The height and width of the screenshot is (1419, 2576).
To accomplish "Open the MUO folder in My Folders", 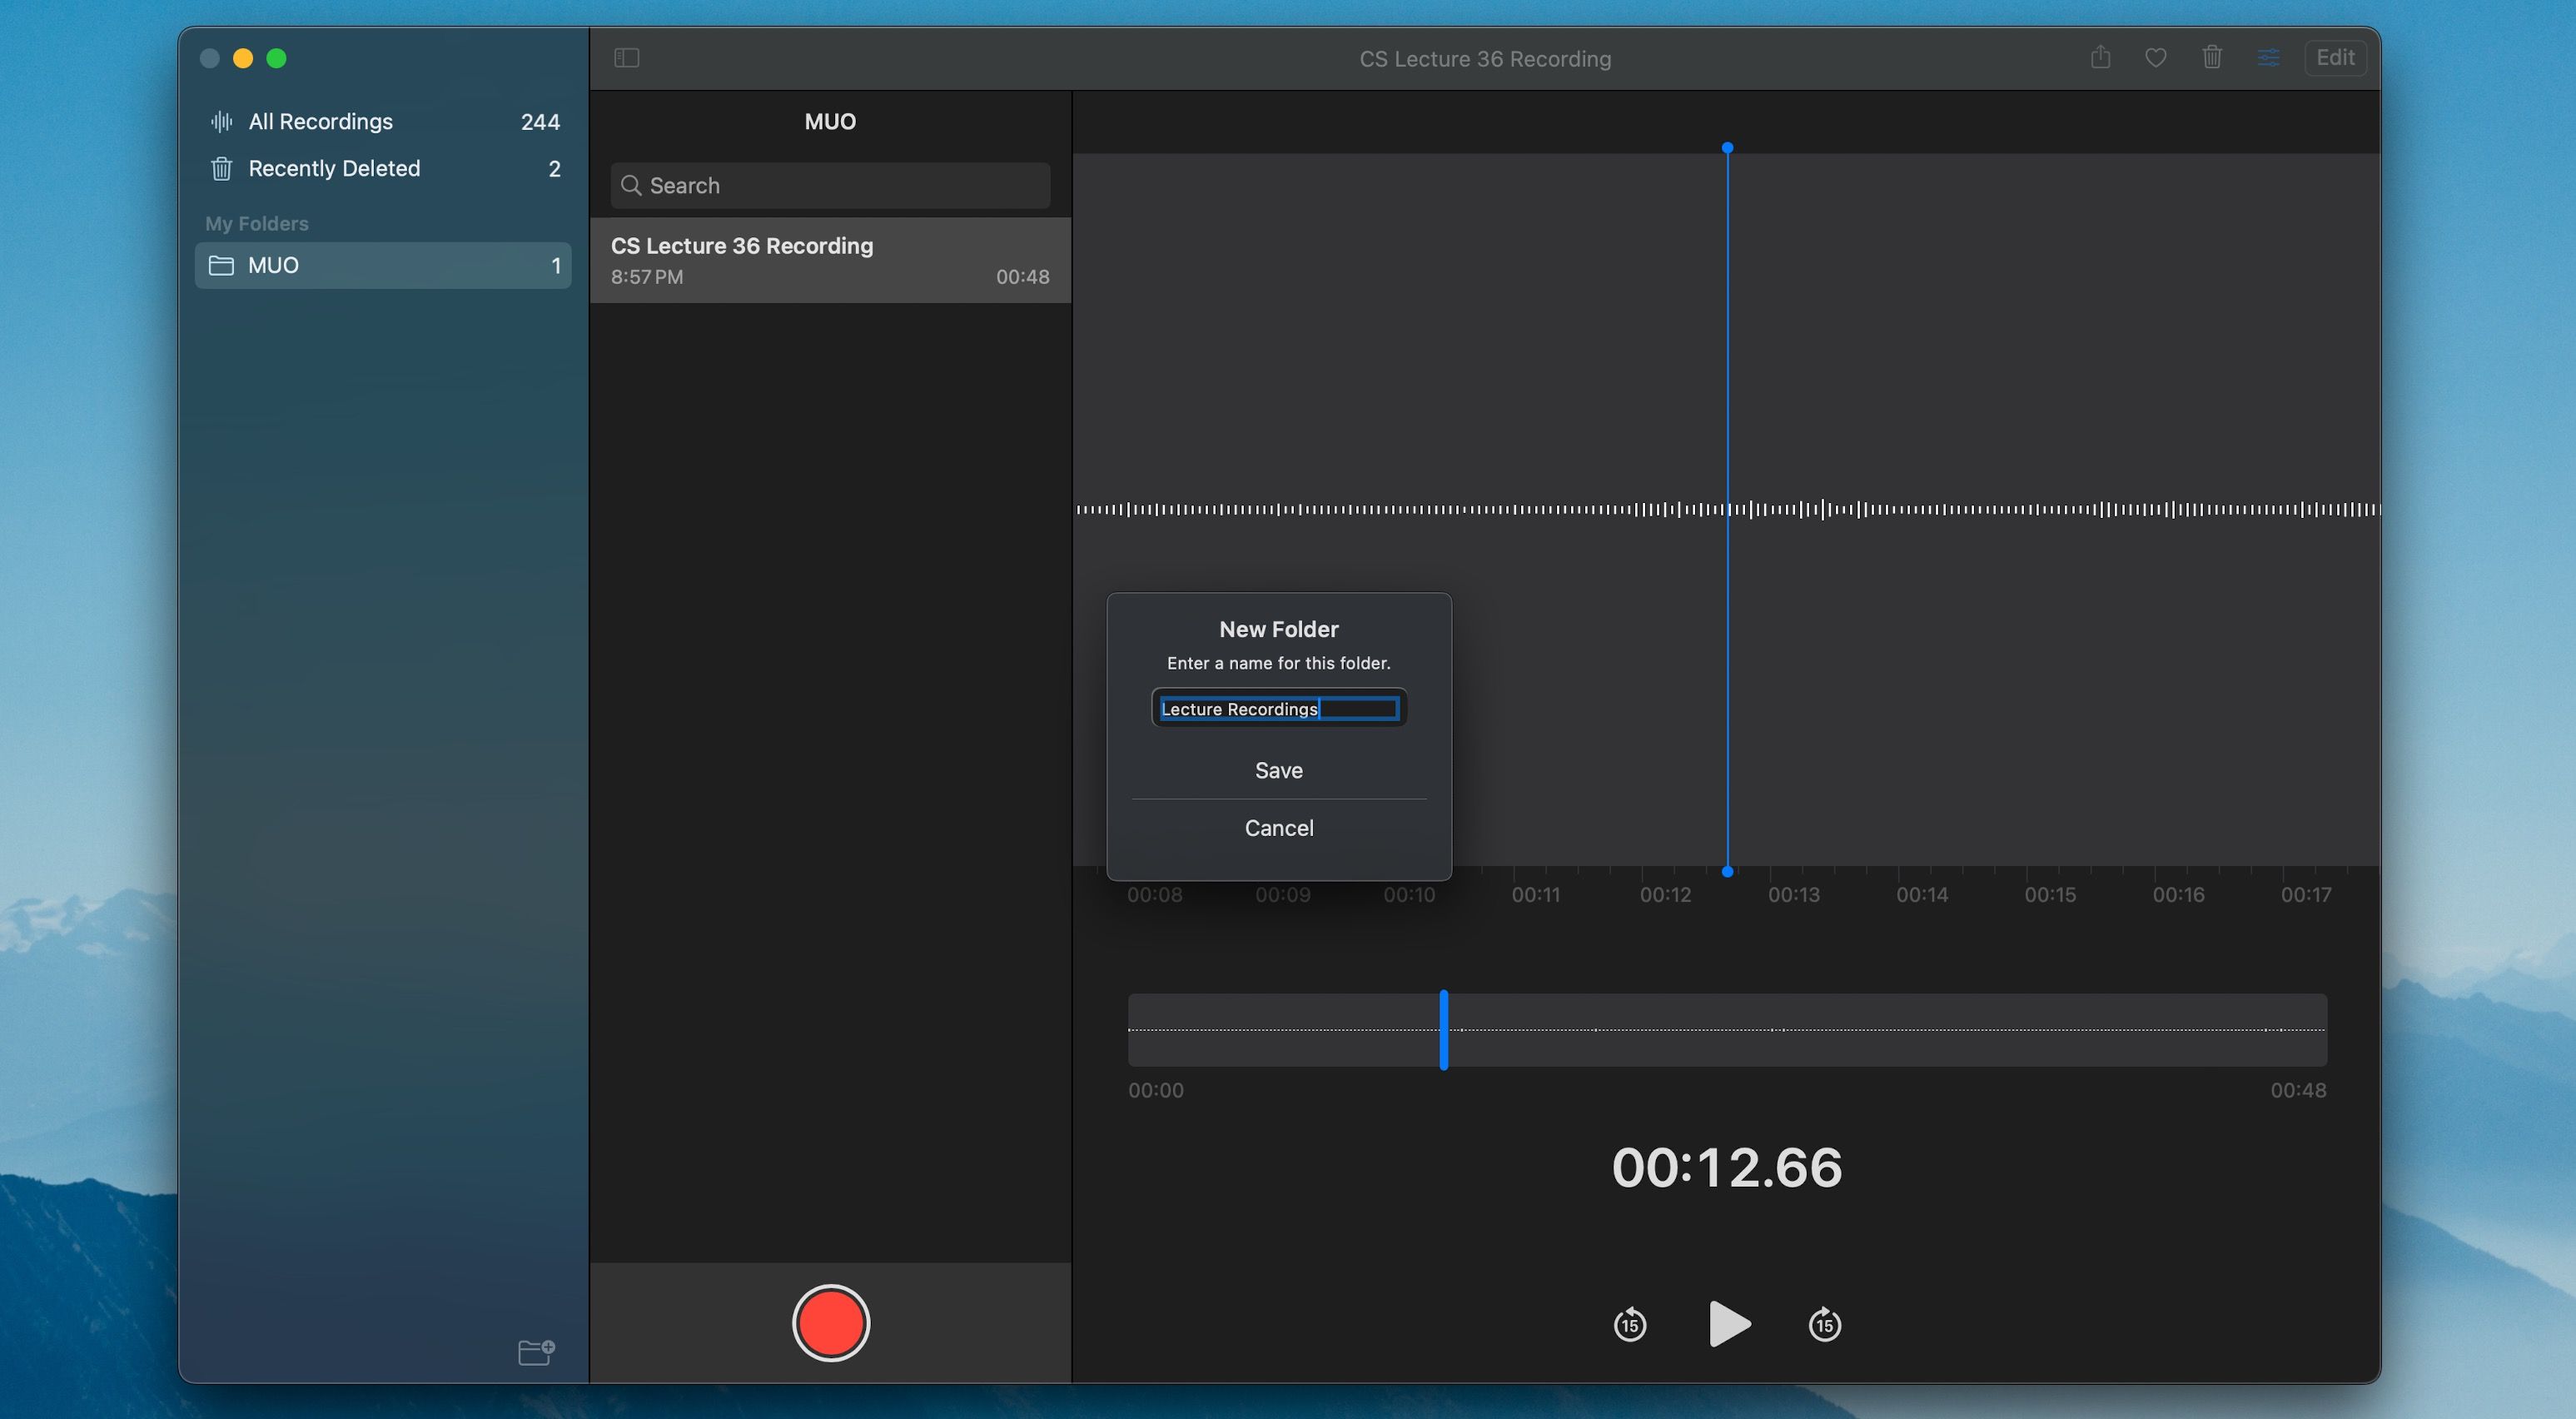I will (x=273, y=265).
